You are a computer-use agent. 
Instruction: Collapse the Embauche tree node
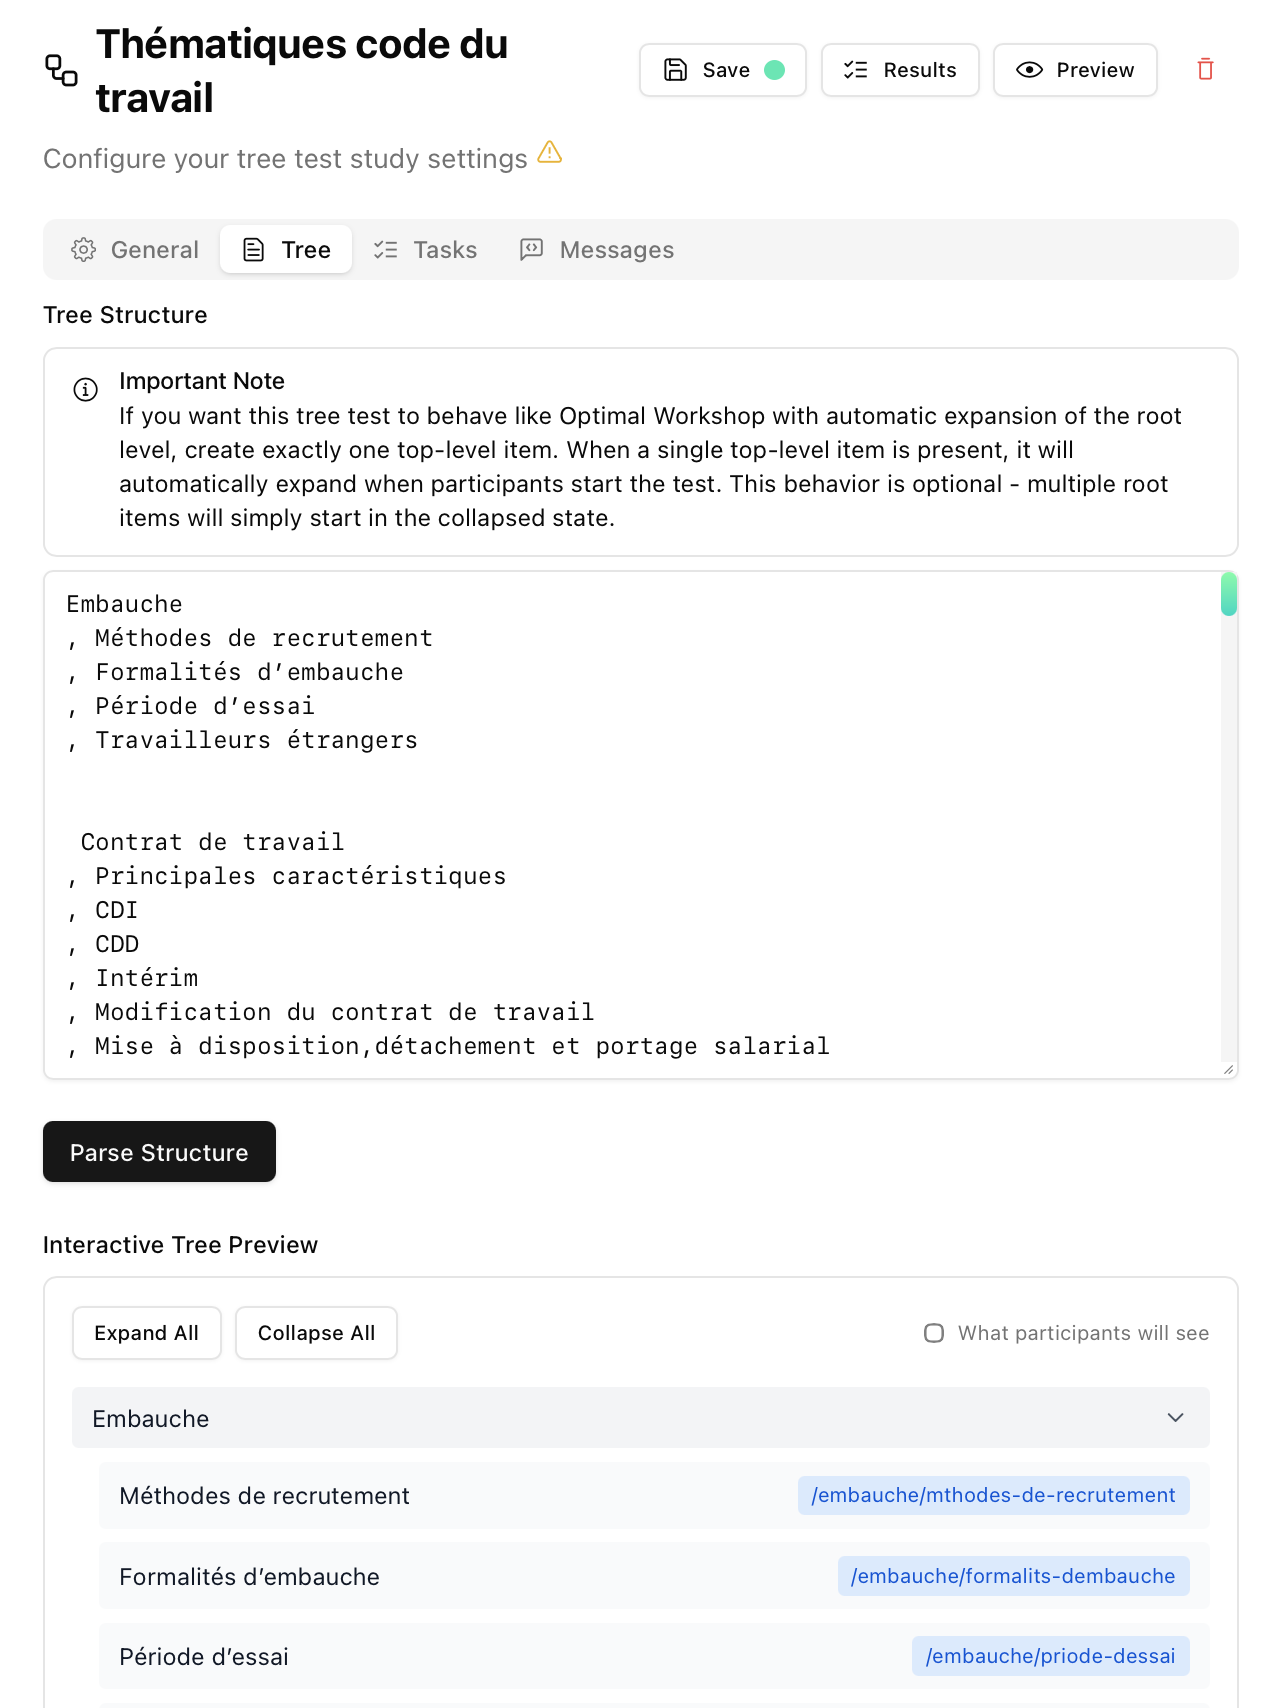1176,1418
